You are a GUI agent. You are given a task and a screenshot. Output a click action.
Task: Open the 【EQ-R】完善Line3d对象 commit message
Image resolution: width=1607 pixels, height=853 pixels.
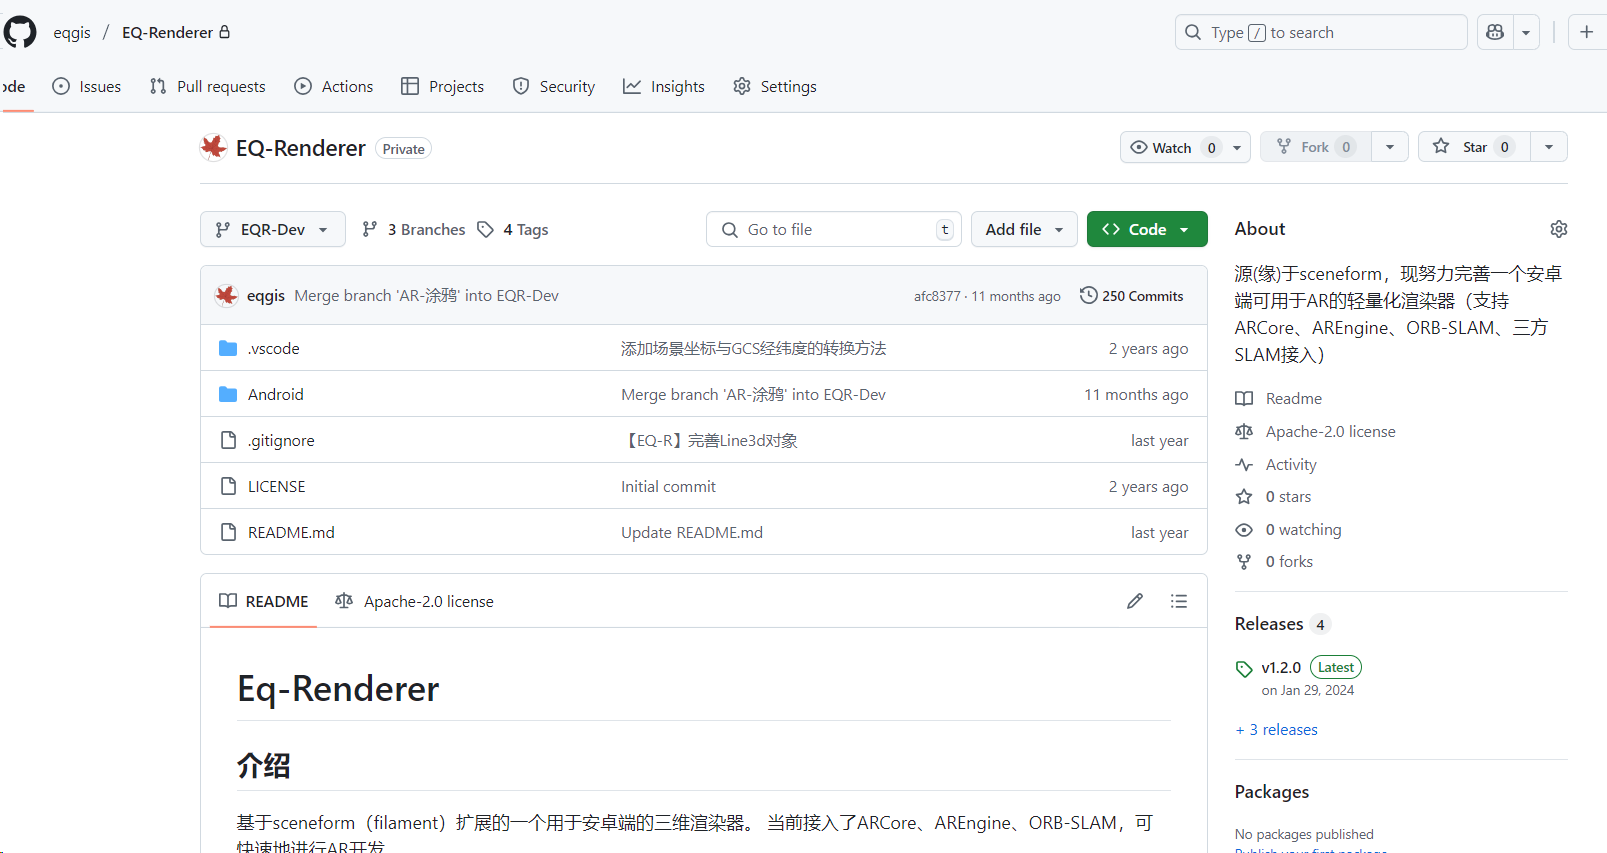tap(709, 440)
